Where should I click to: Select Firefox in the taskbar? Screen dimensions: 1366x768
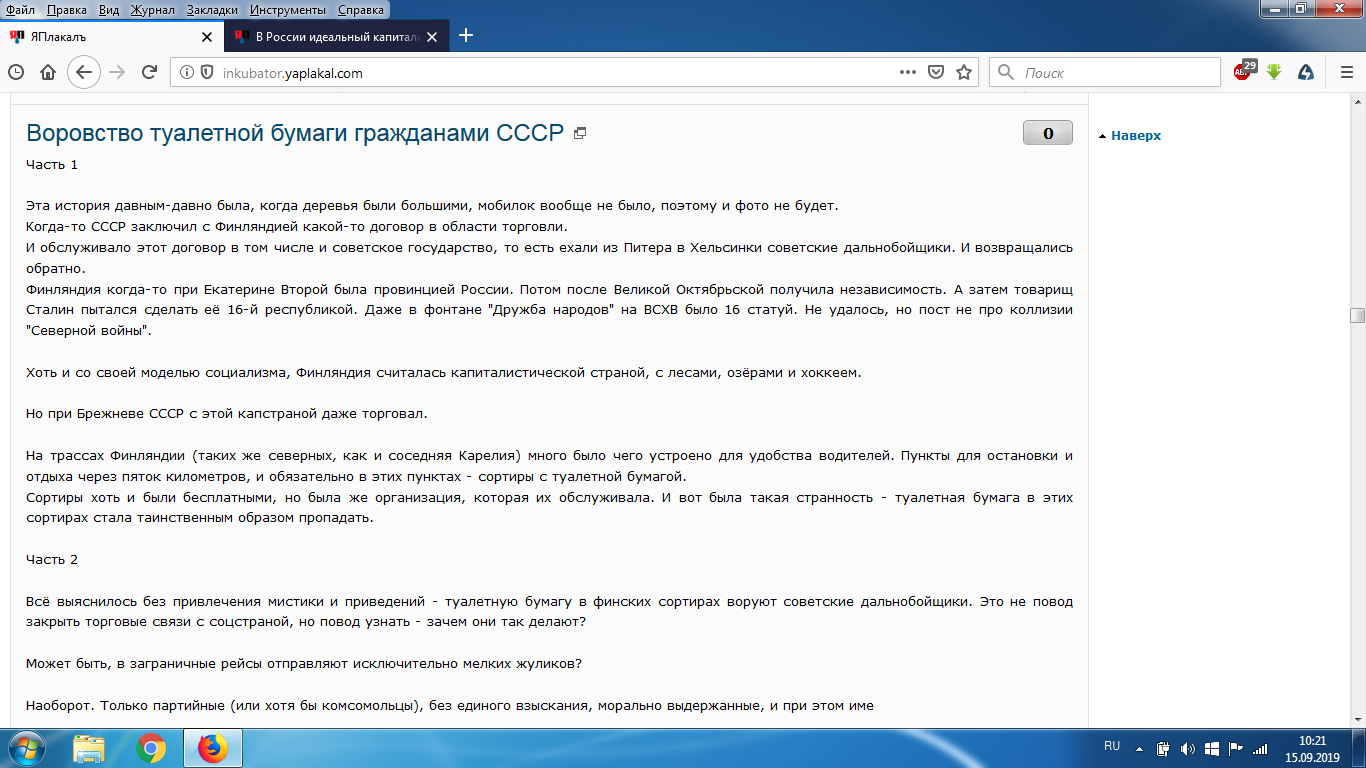(212, 748)
